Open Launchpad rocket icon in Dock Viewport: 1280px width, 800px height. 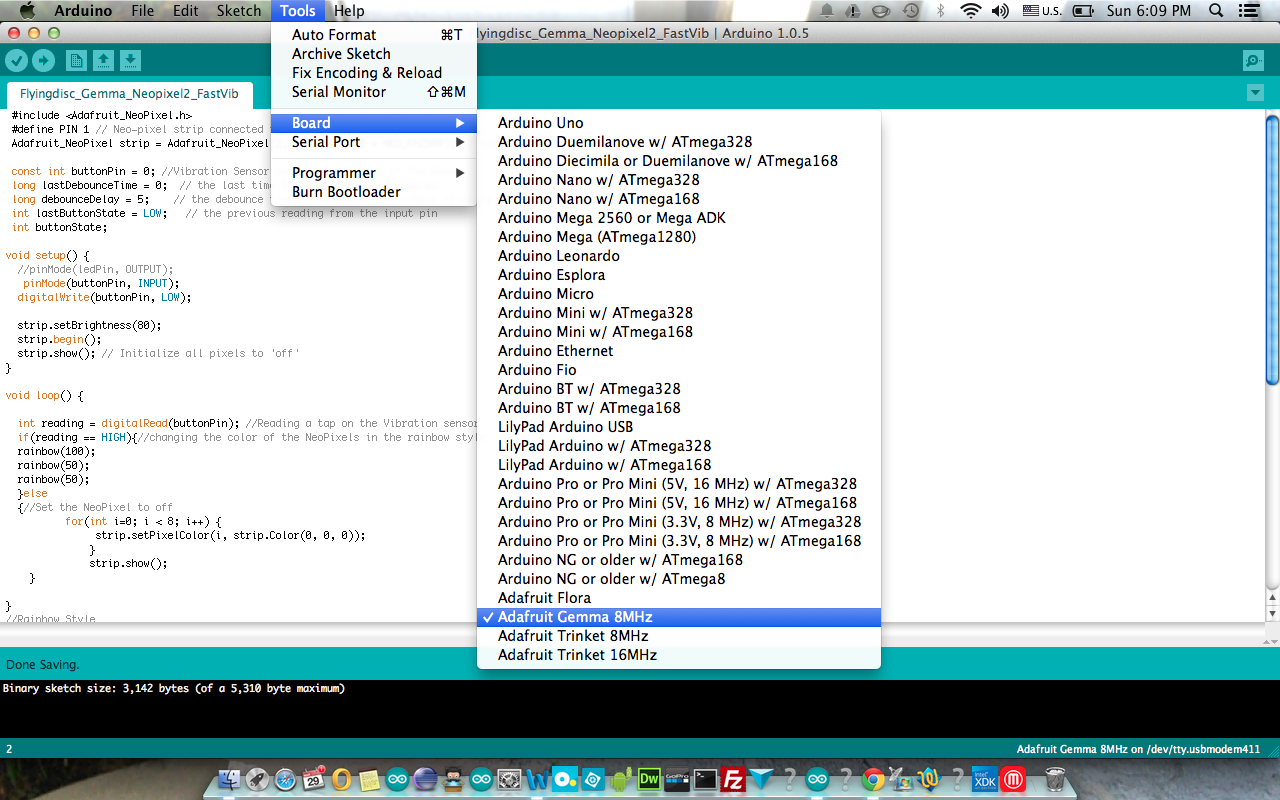click(256, 779)
